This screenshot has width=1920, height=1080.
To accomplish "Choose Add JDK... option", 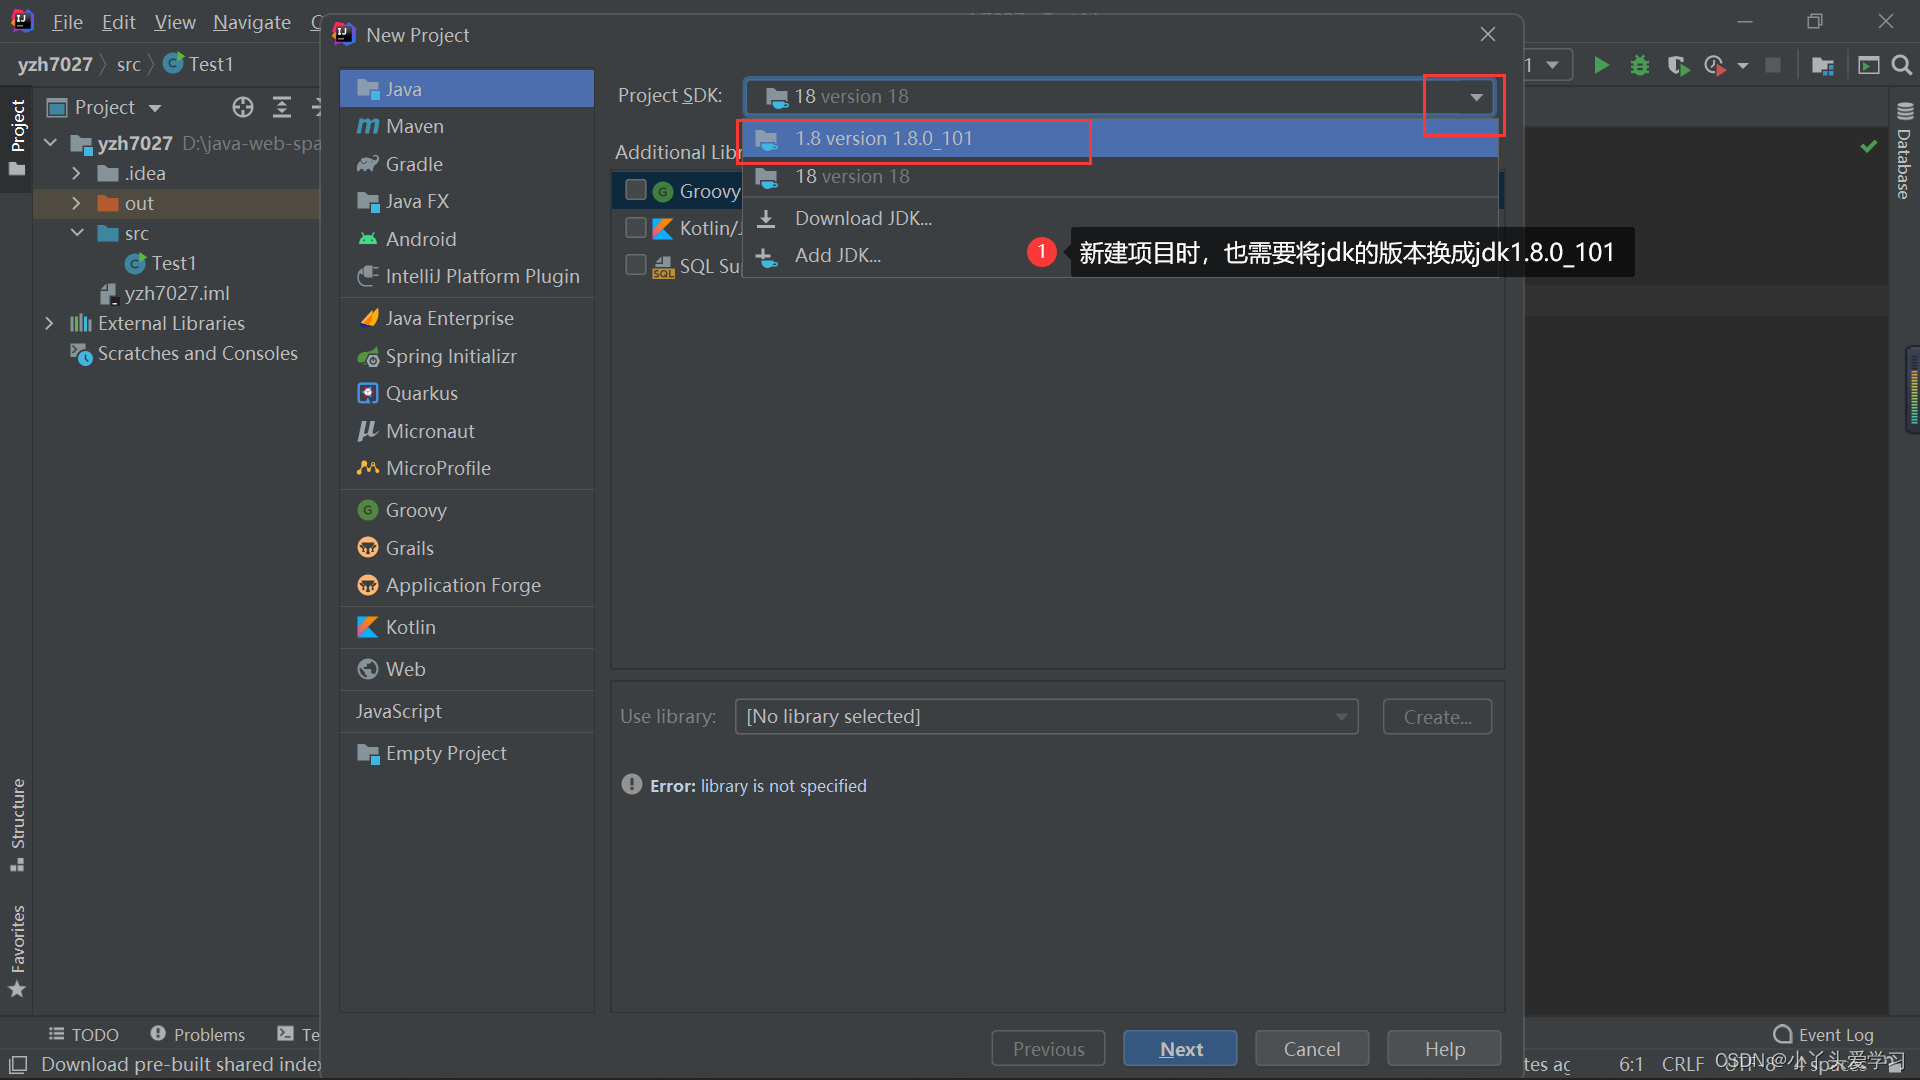I will [1120, 255].
